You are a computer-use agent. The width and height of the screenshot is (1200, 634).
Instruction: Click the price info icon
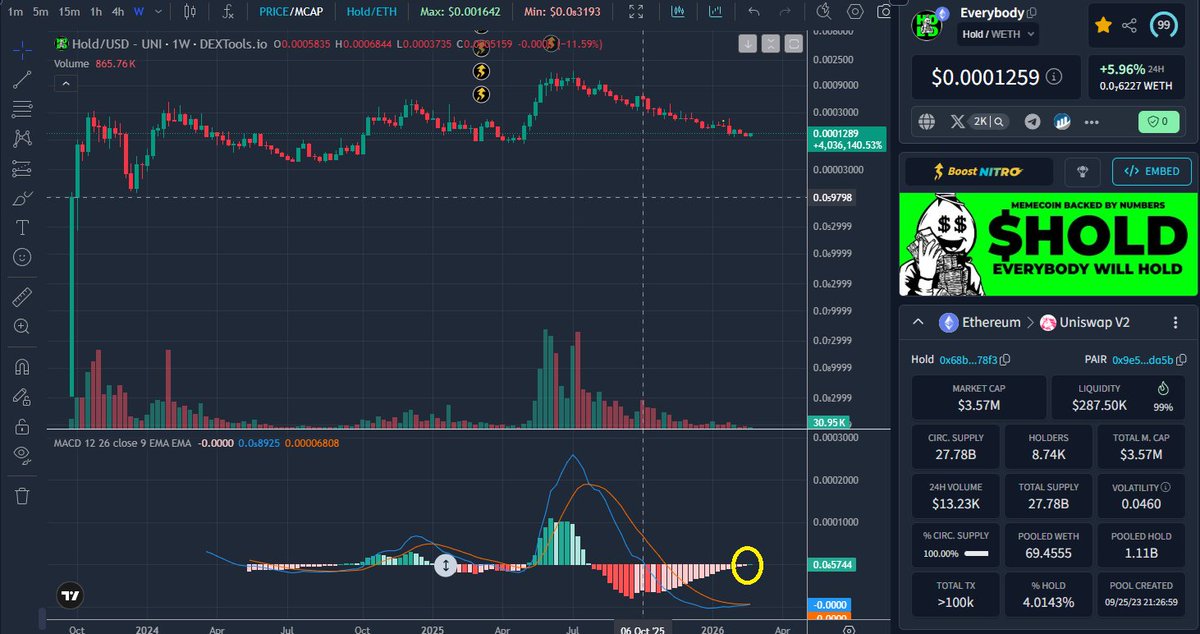pyautogui.click(x=1054, y=76)
